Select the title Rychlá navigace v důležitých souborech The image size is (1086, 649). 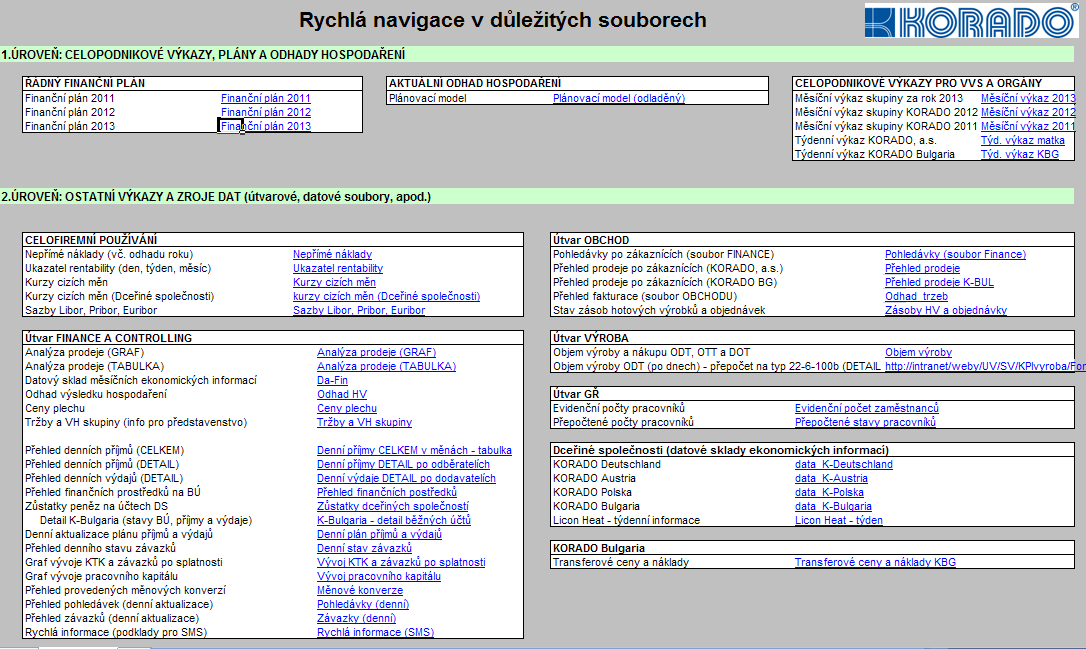(503, 20)
